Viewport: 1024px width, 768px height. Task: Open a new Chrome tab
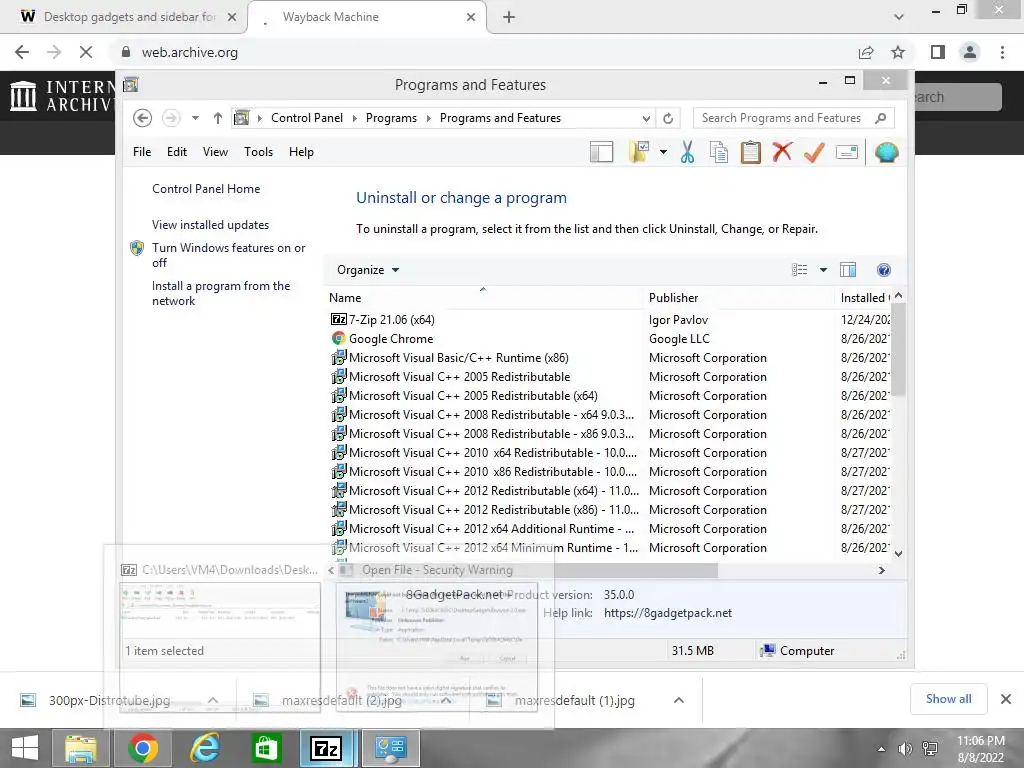click(x=509, y=17)
